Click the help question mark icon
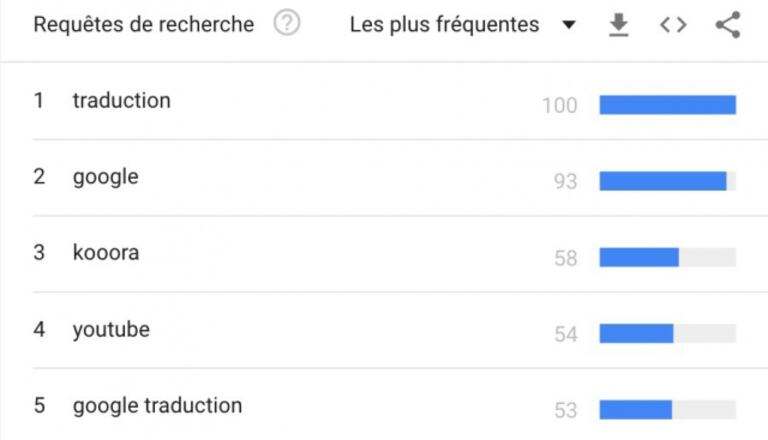 pyautogui.click(x=287, y=25)
